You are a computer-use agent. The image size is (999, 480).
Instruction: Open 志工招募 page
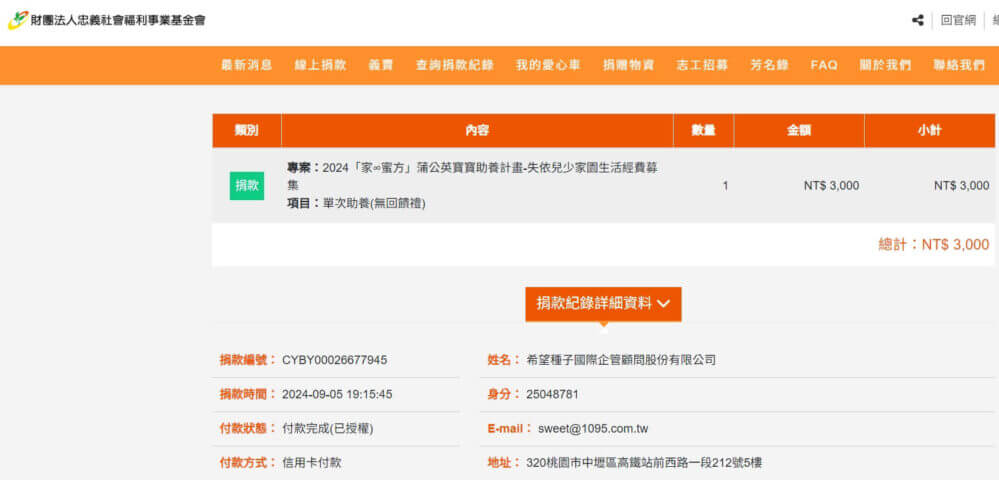[x=702, y=65]
